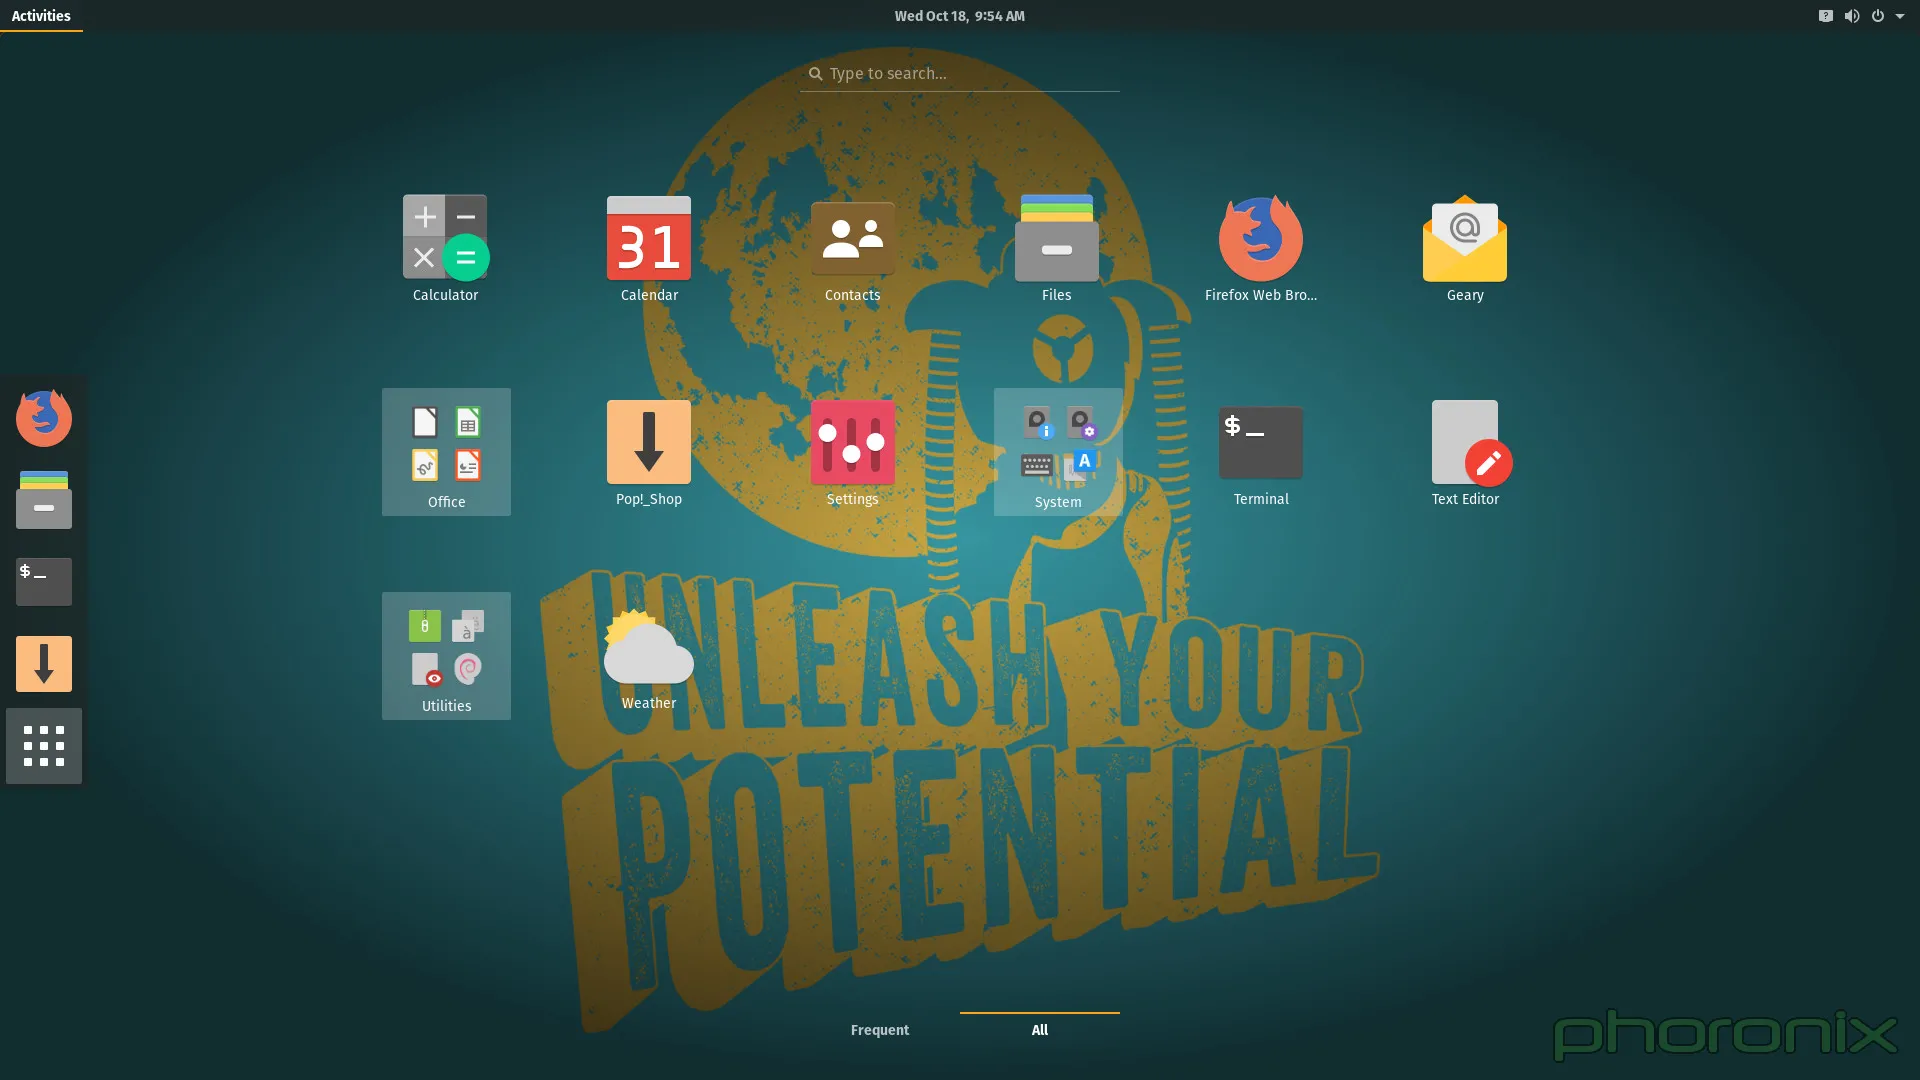Expand the Office app folder
This screenshot has height=1080, width=1920.
(446, 452)
